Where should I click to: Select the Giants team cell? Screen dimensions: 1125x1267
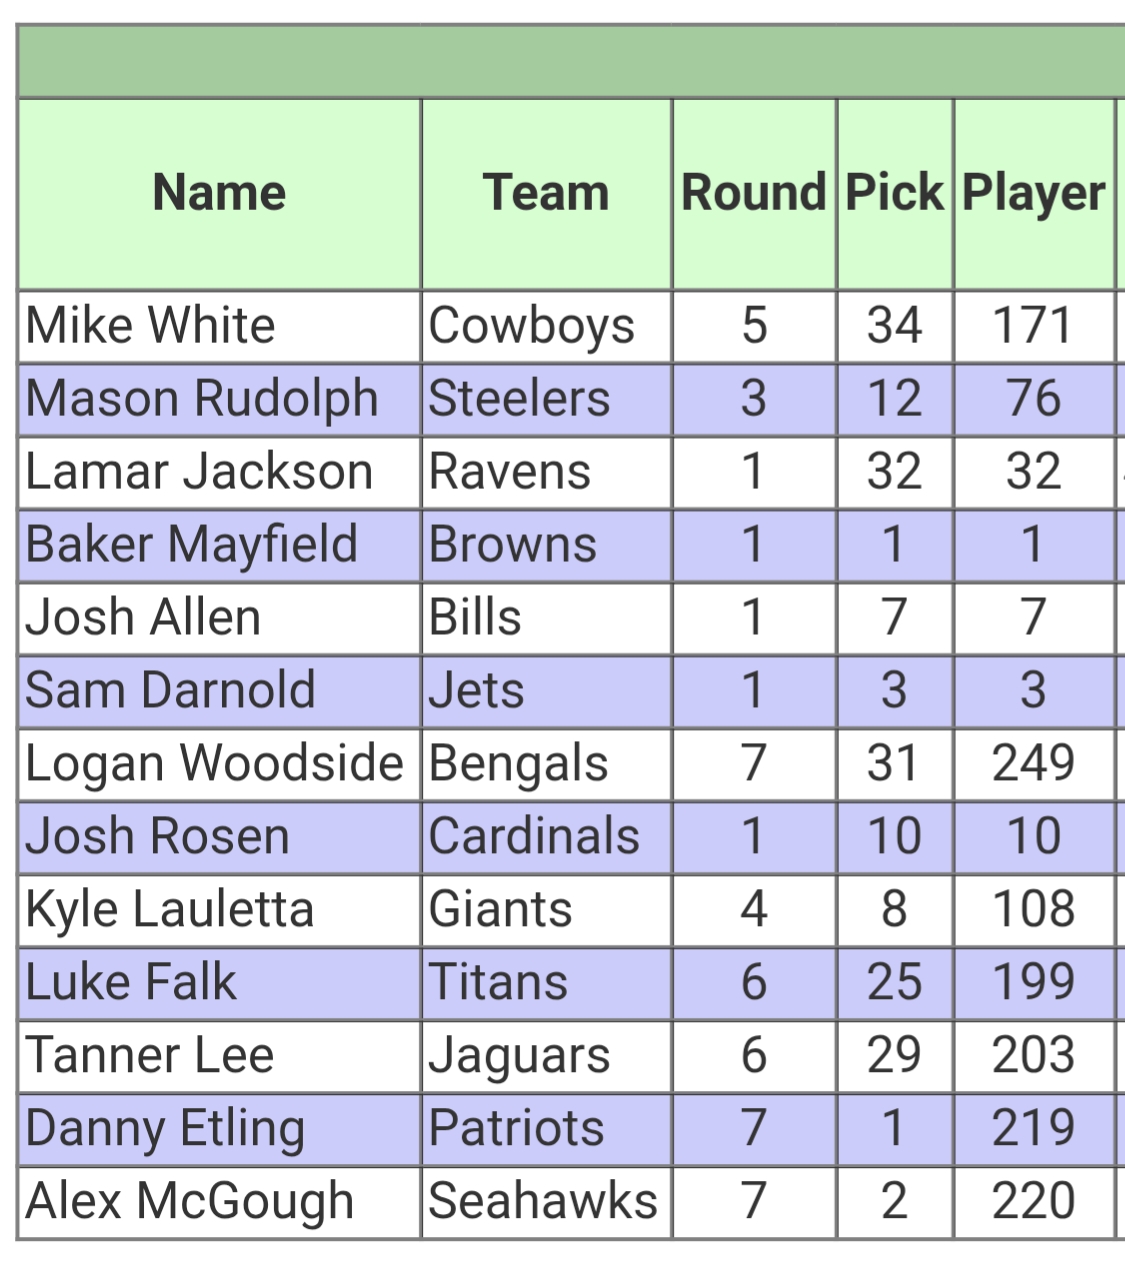(x=500, y=910)
